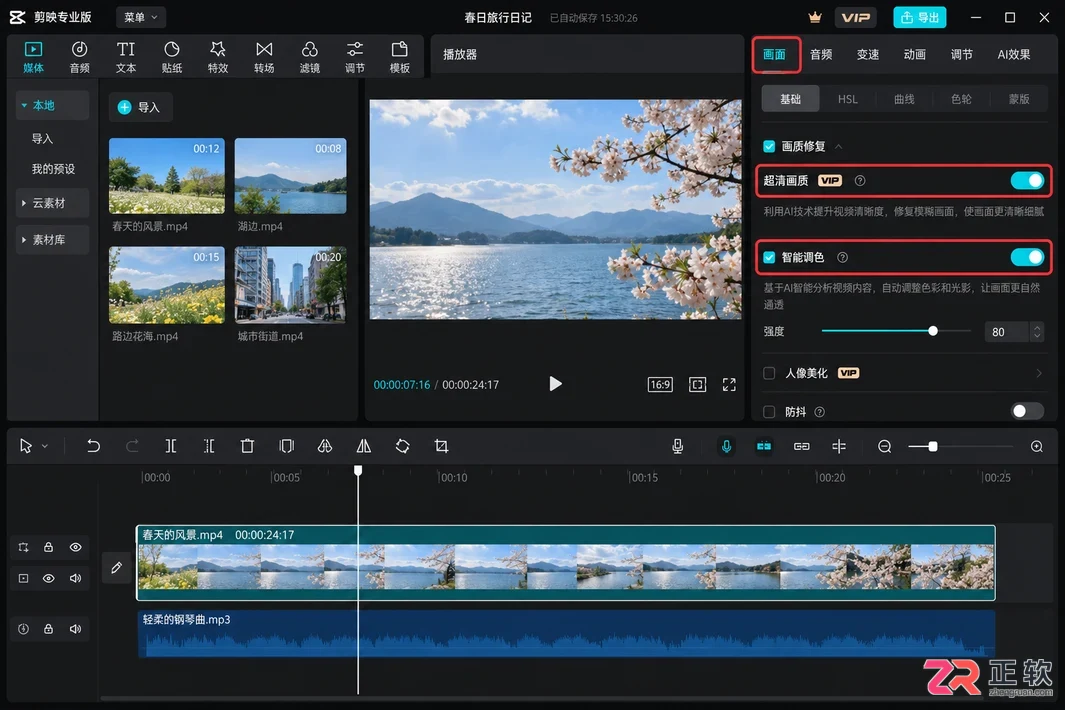Open the 滤镜 filters tab

pos(309,56)
